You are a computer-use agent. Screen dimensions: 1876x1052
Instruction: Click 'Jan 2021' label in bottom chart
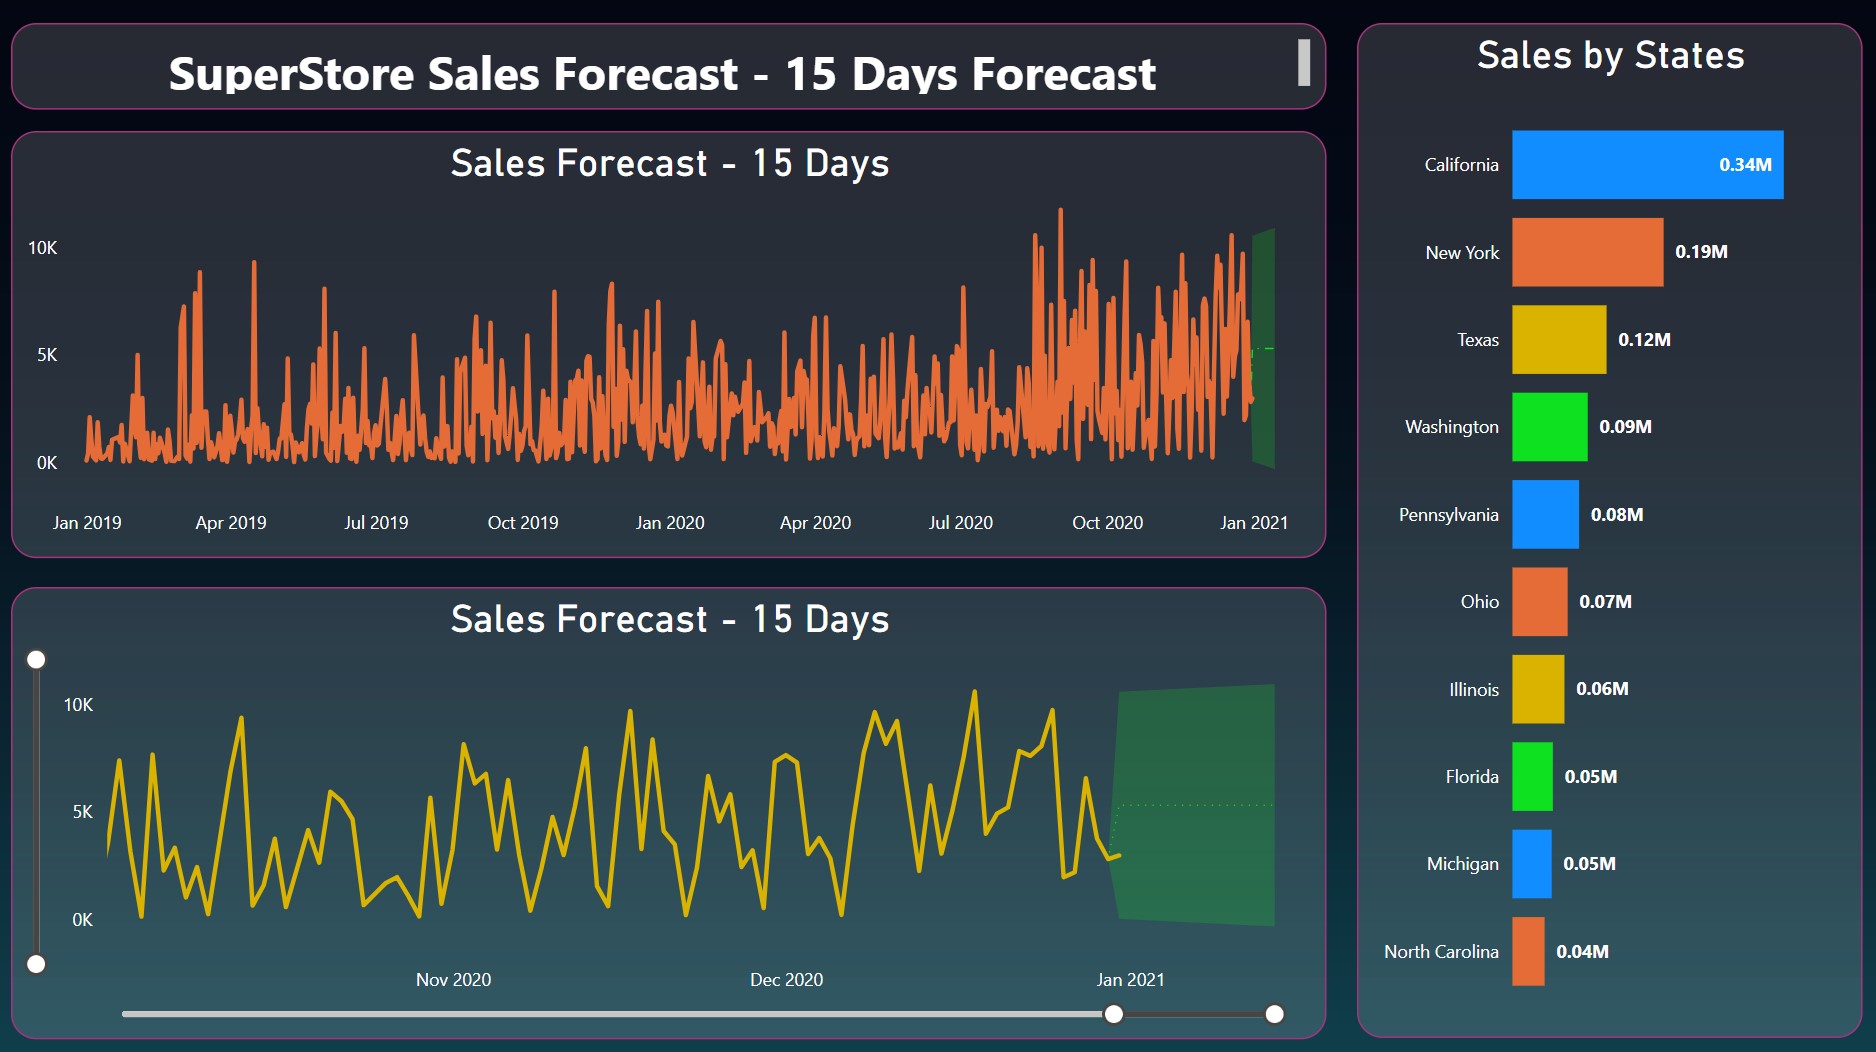point(1130,980)
